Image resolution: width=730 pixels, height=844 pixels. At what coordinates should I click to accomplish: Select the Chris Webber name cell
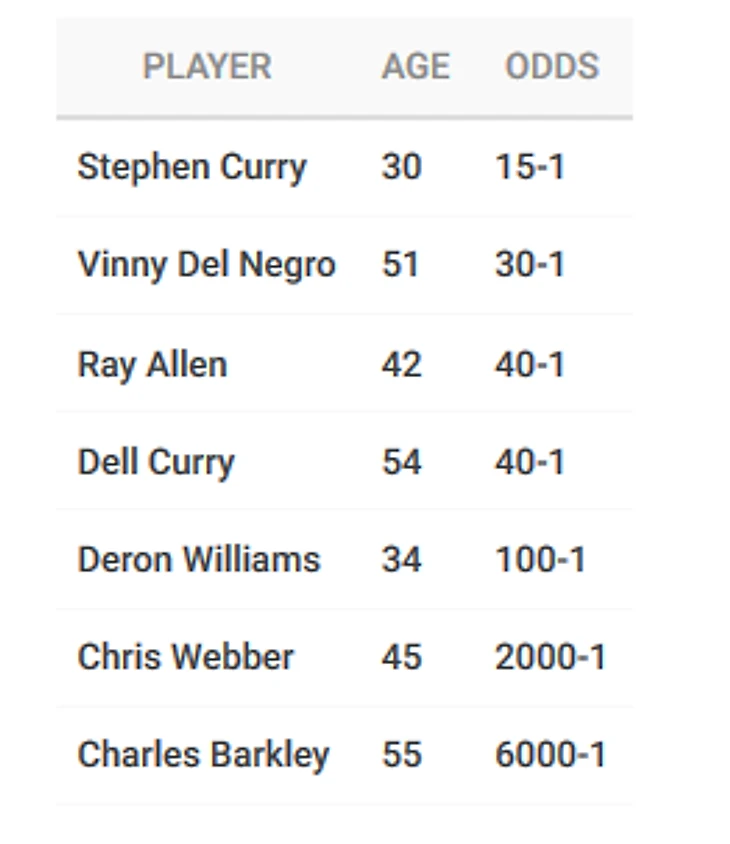(x=186, y=657)
